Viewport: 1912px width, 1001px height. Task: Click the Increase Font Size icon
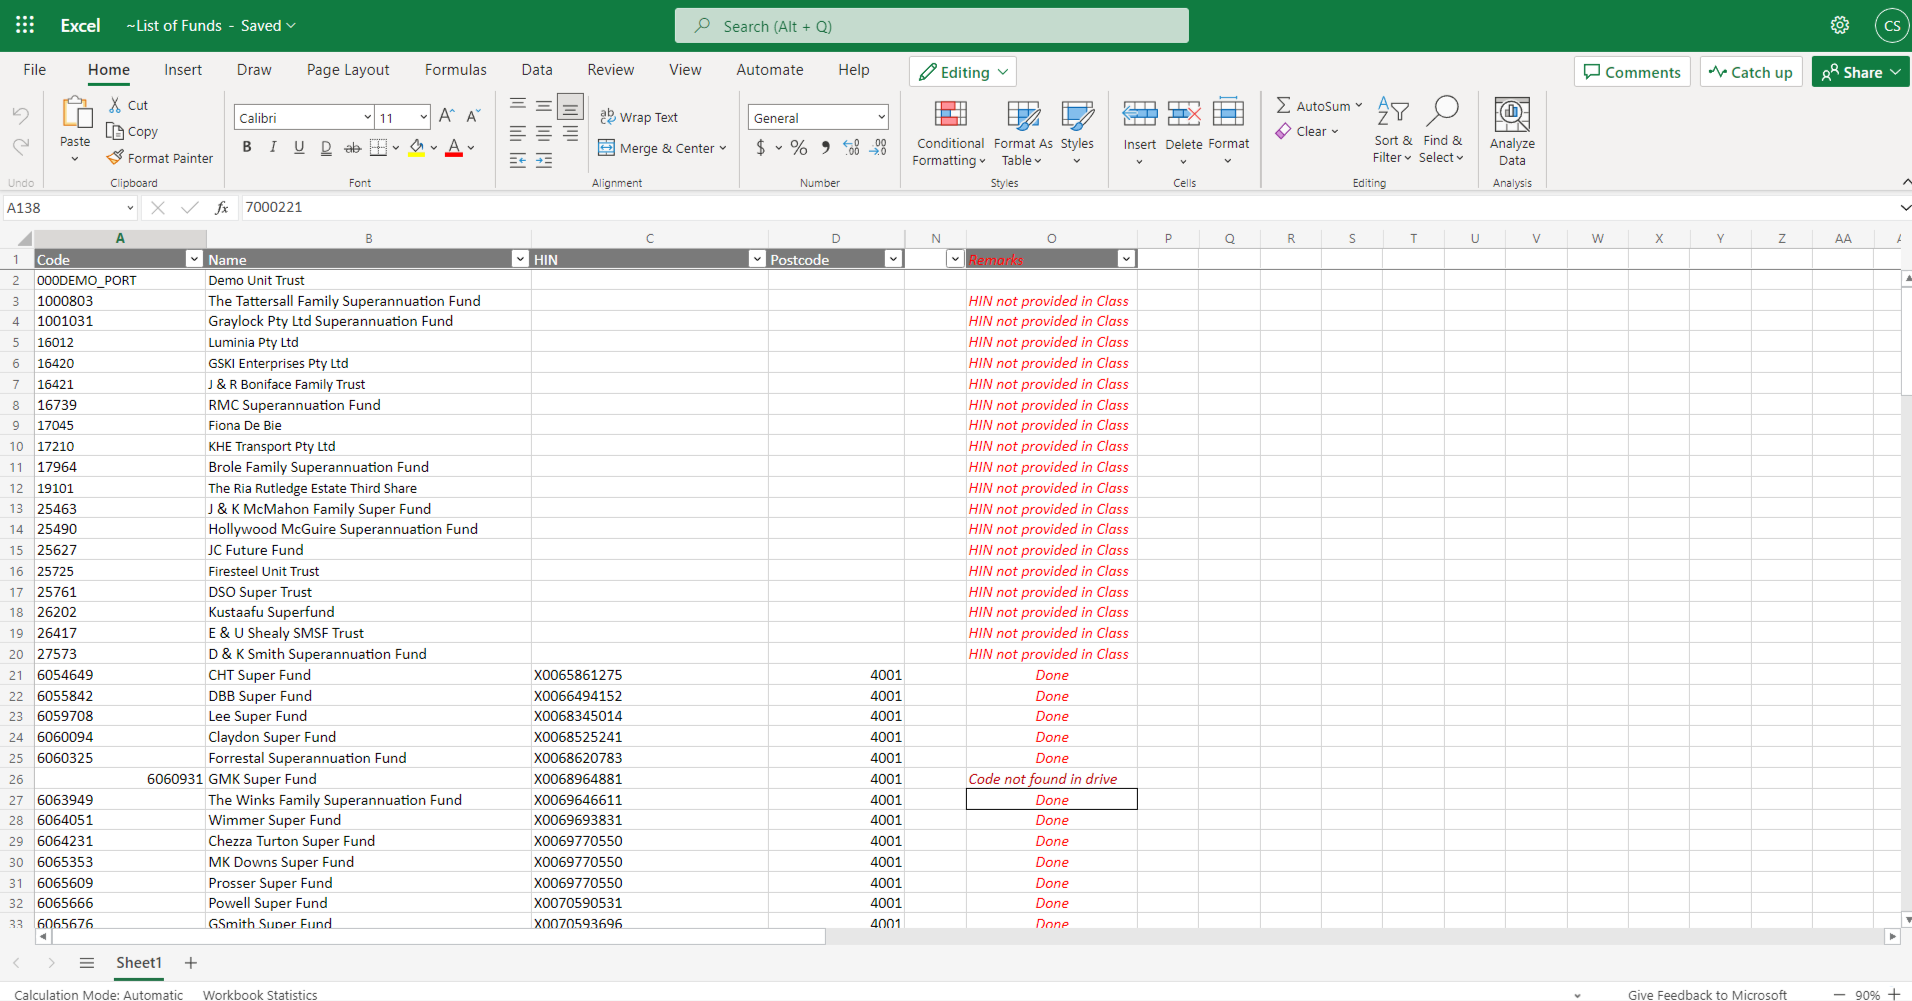click(x=446, y=117)
